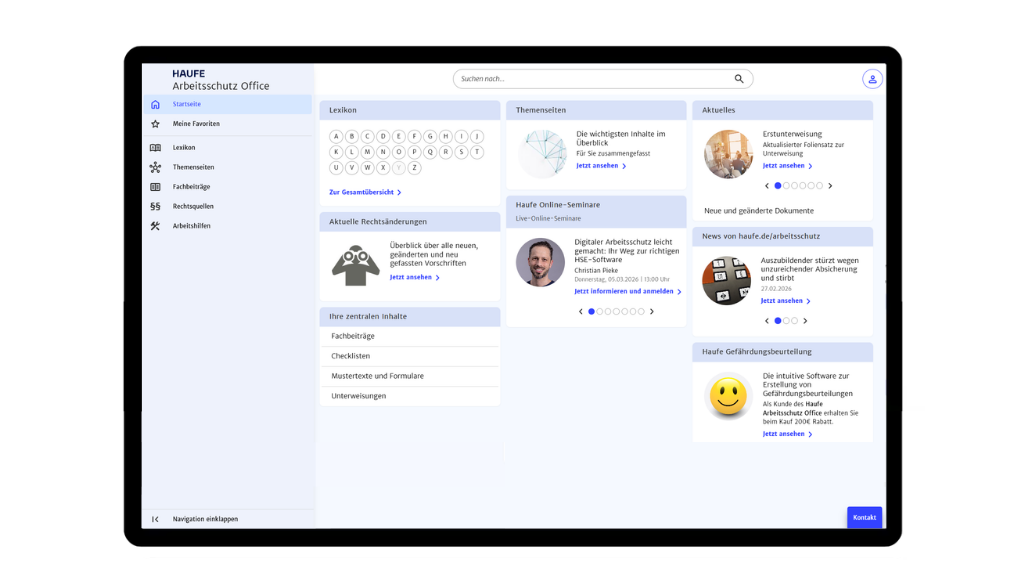Viewport: 1024px width, 586px height.
Task: Click the Suchen nach search field
Action: tap(590, 79)
